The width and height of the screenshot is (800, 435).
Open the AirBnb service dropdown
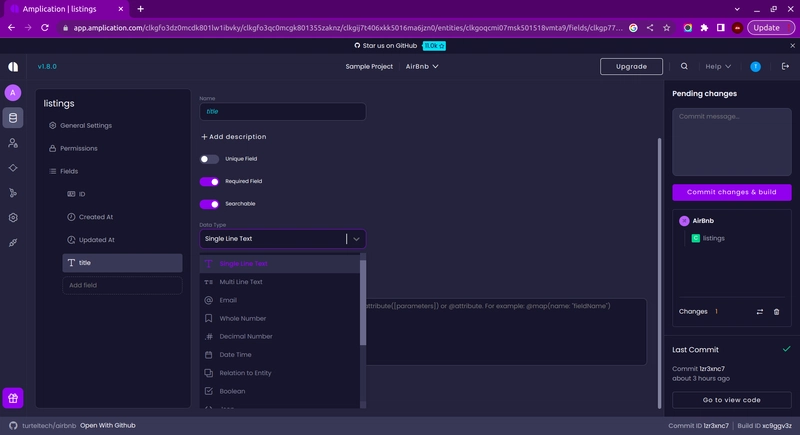tap(422, 66)
